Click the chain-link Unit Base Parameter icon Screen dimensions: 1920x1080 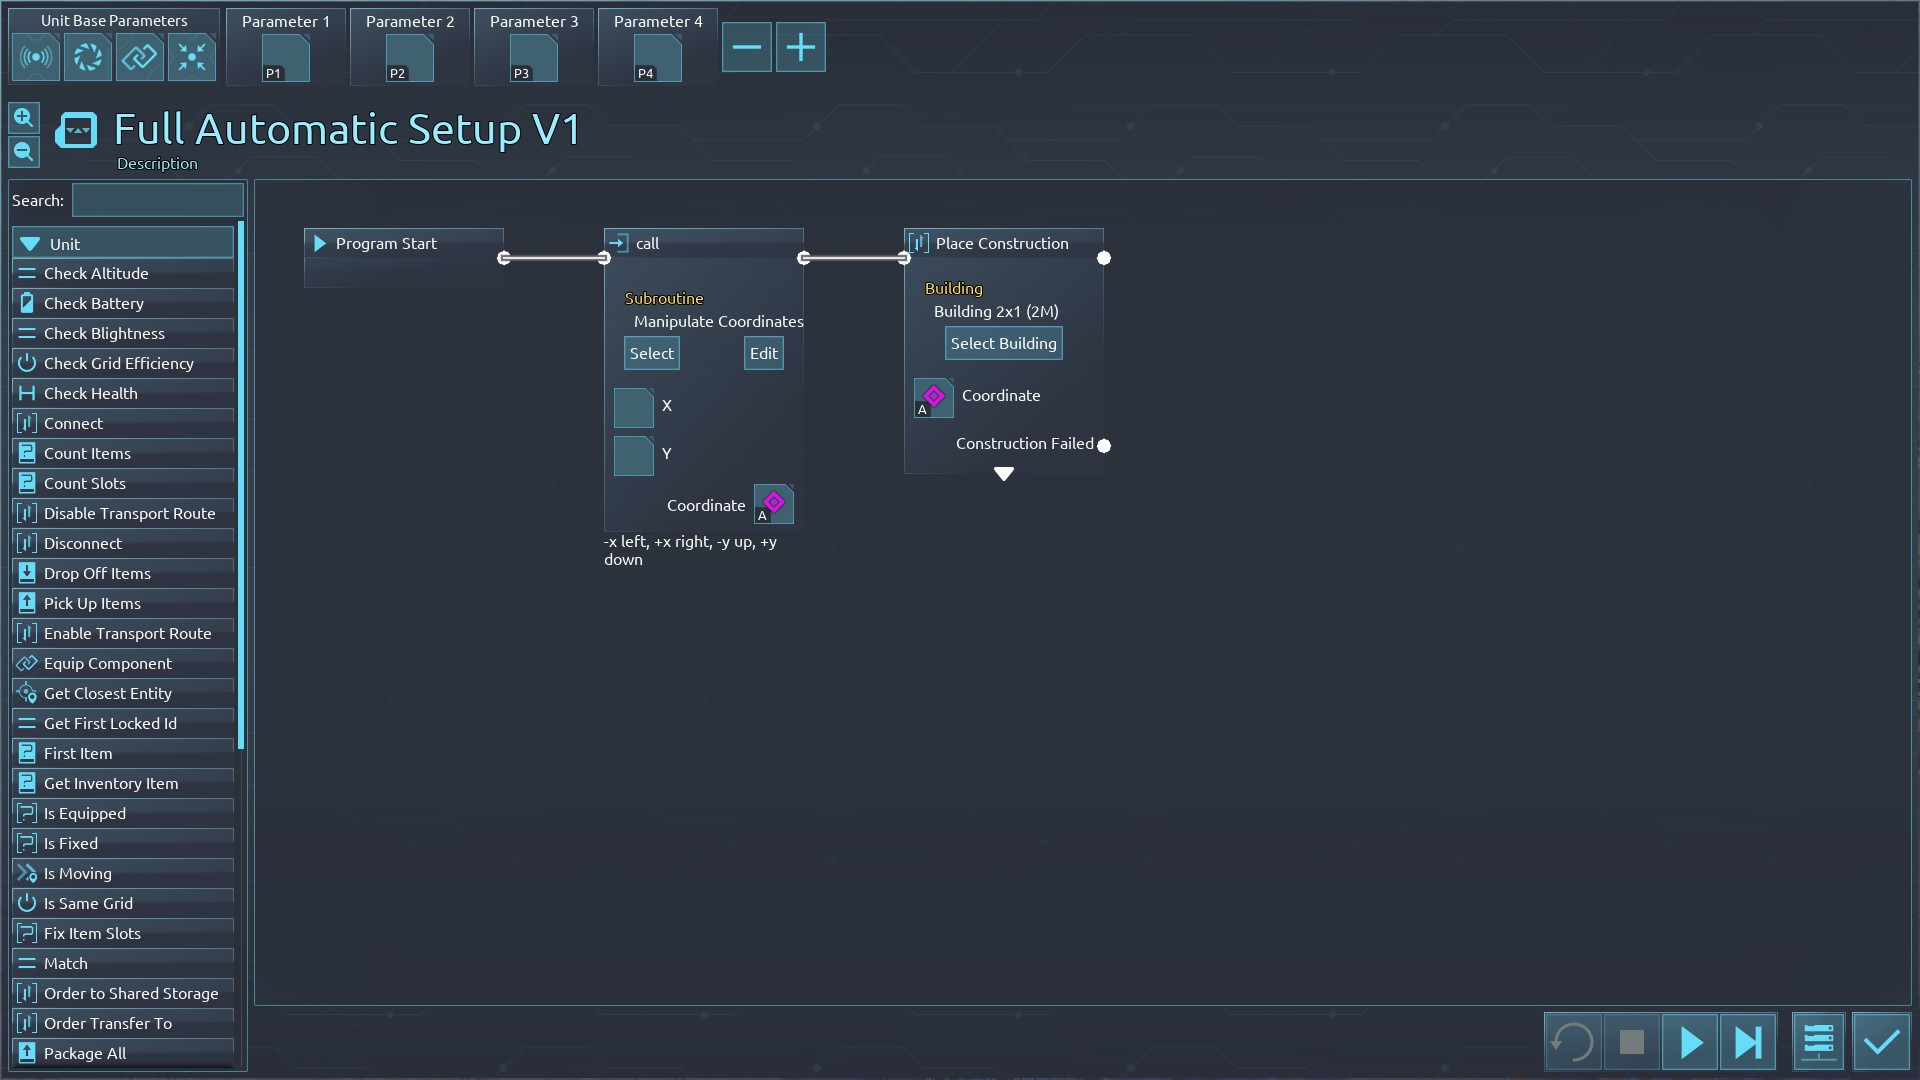click(140, 57)
